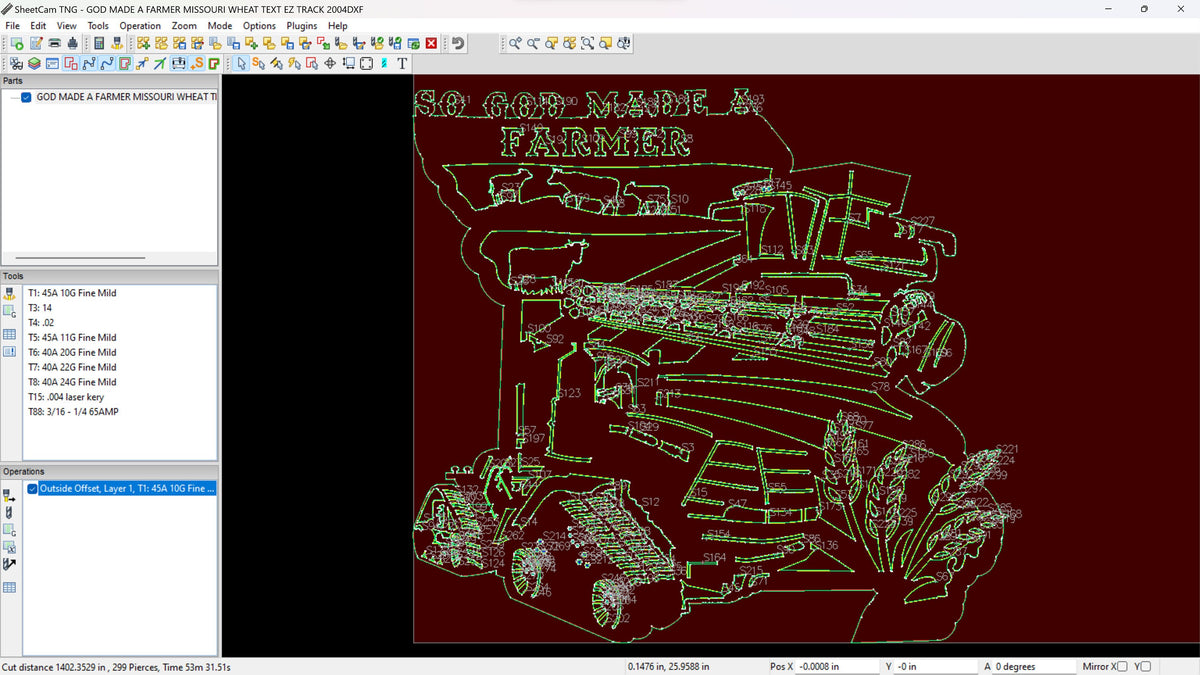Select tool T8: 40A 24G Fine Mild
1200x675 pixels.
tap(72, 382)
